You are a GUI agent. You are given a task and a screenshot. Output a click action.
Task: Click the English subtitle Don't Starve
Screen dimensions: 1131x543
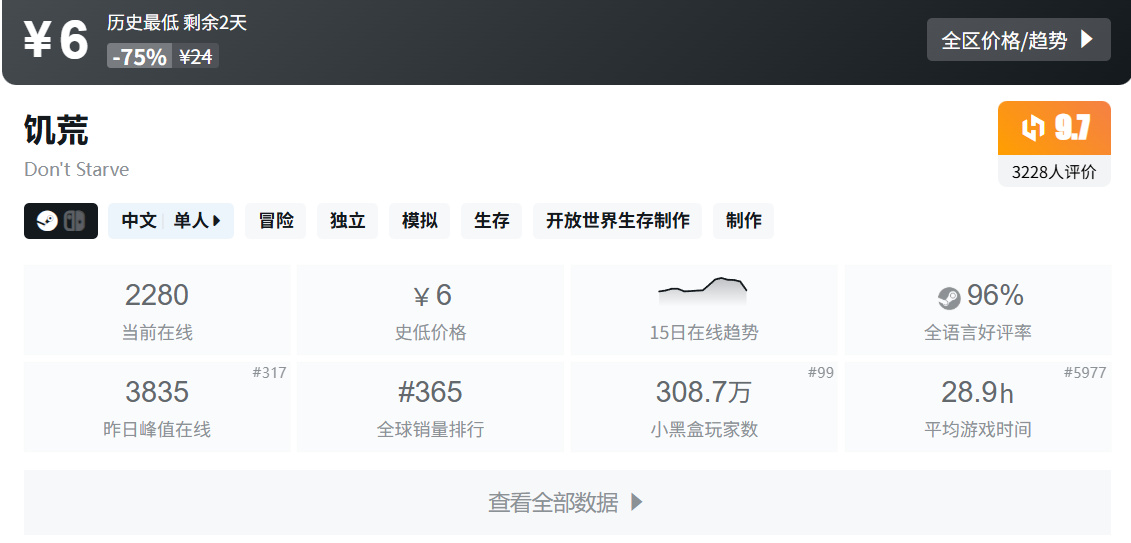[76, 169]
